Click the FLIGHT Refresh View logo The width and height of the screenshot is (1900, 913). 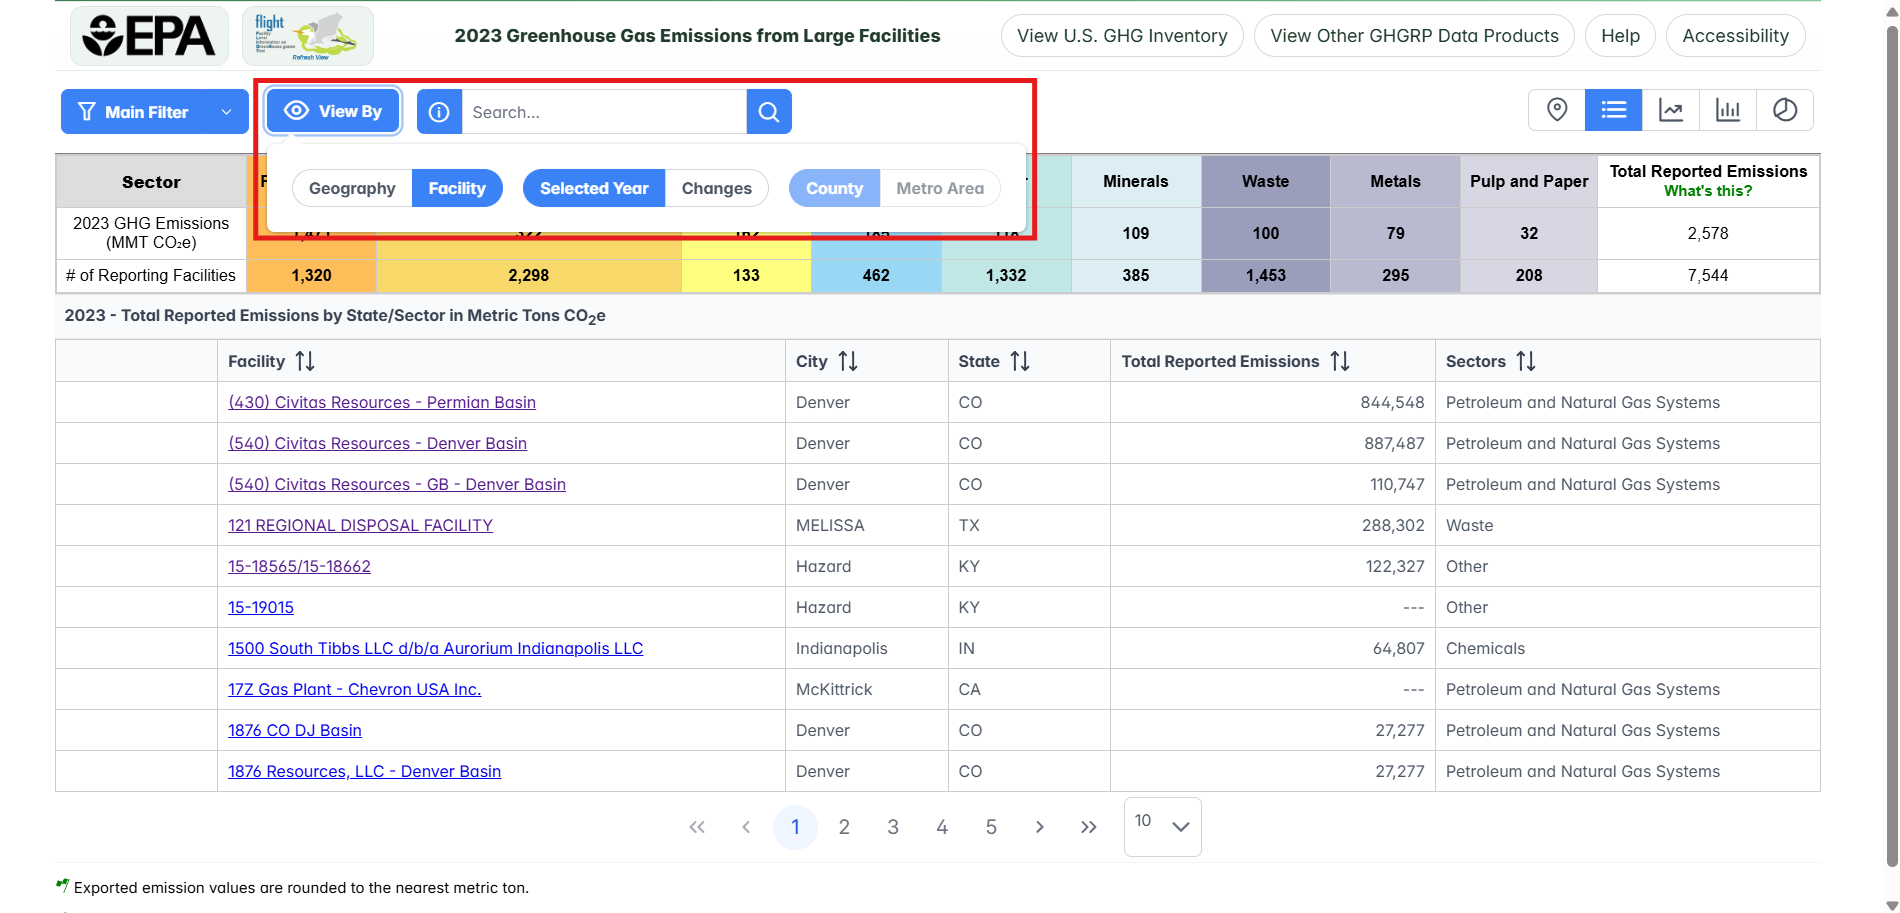click(x=307, y=35)
